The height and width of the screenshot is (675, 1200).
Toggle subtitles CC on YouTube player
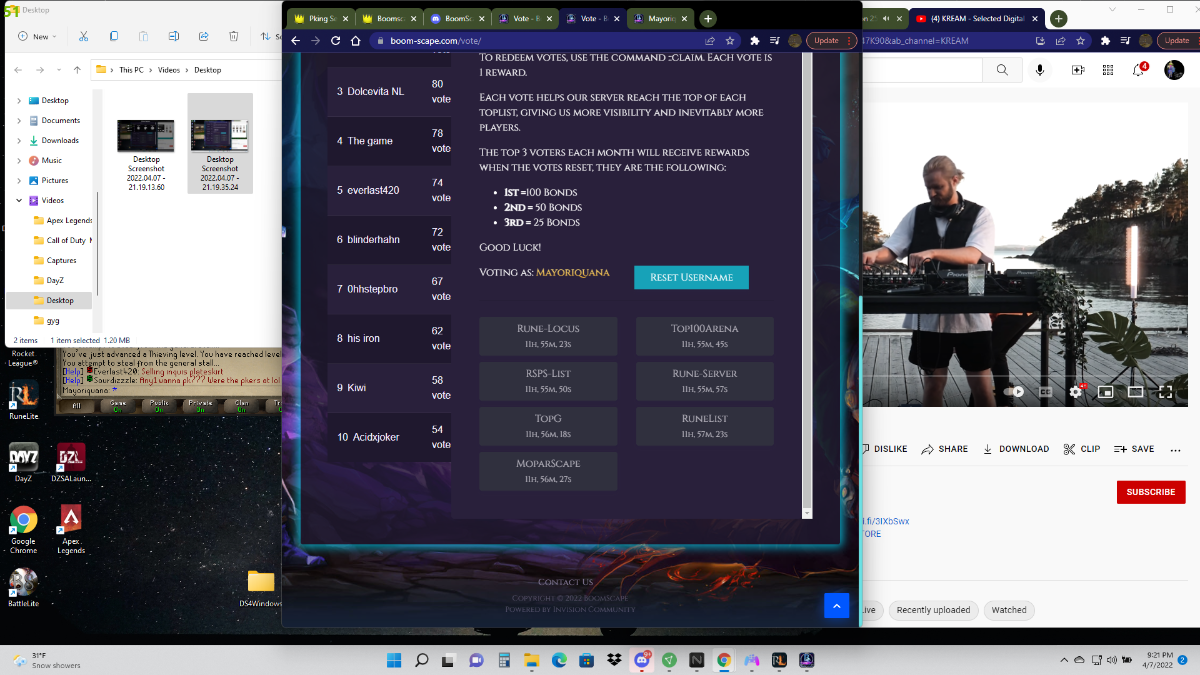[1046, 392]
